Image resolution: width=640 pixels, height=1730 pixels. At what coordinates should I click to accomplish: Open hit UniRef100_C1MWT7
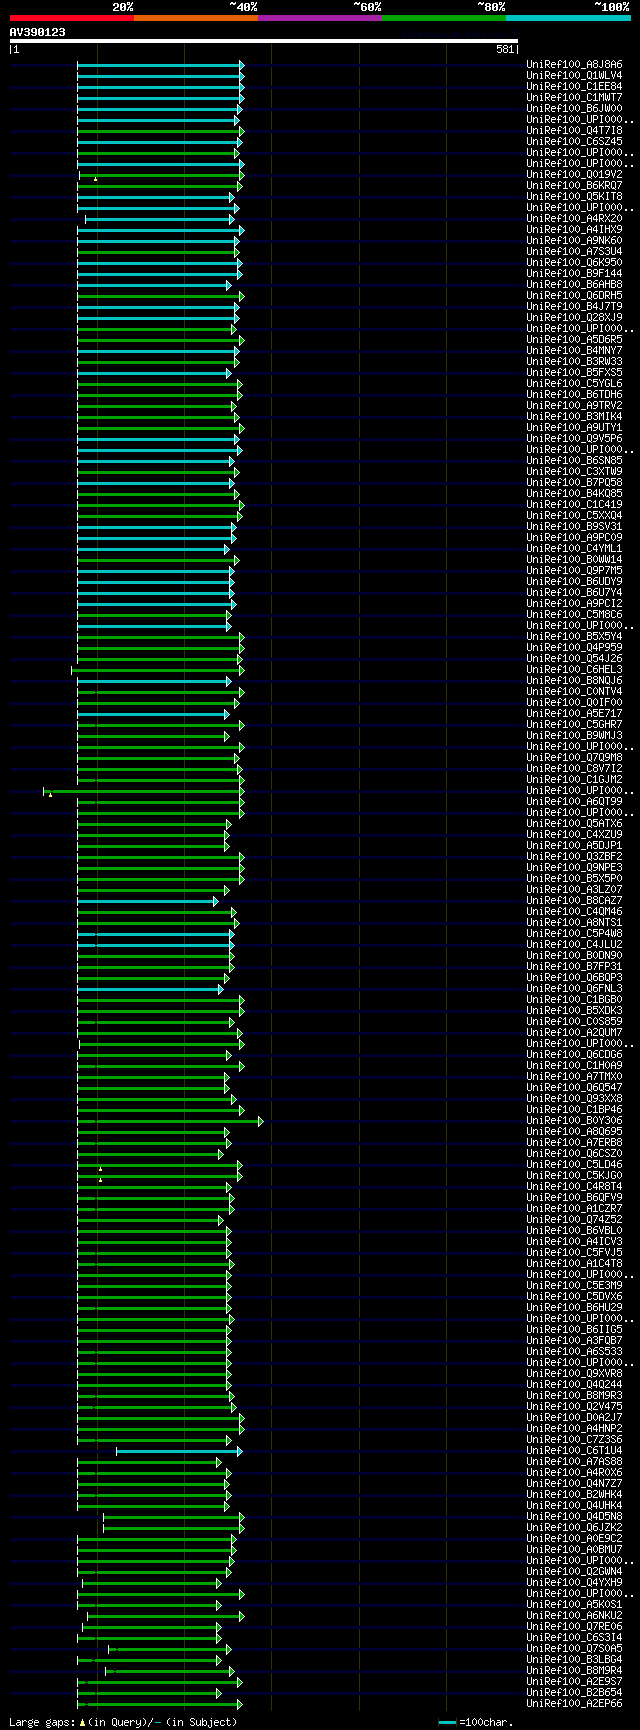(x=574, y=98)
